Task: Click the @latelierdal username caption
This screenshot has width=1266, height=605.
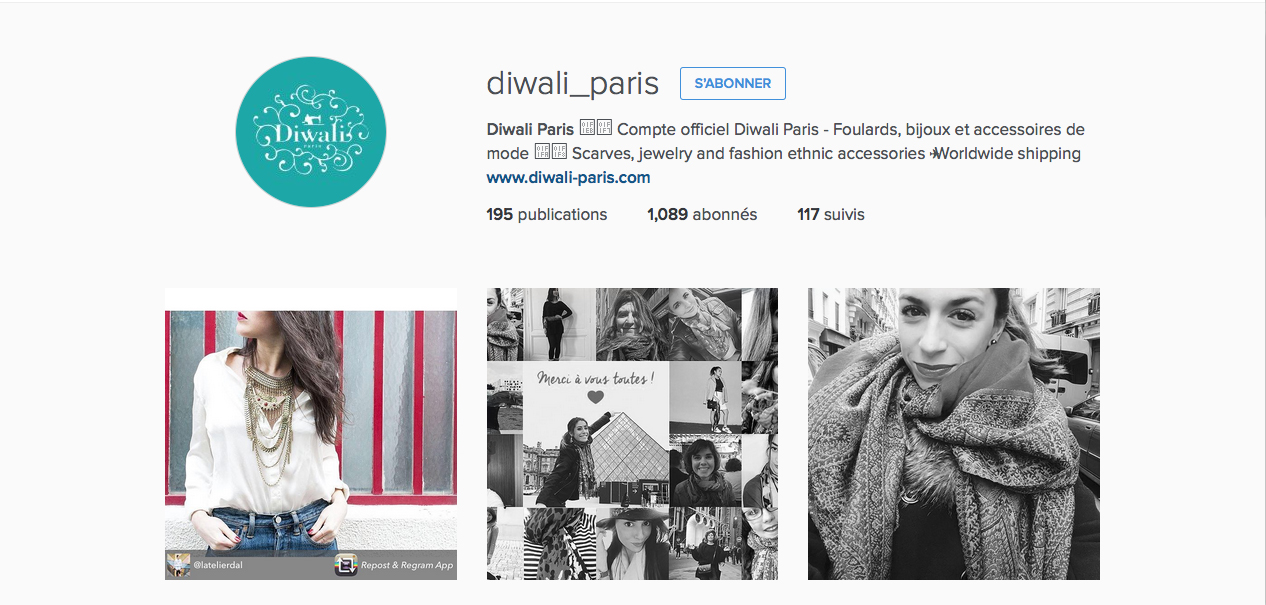Action: pos(218,565)
